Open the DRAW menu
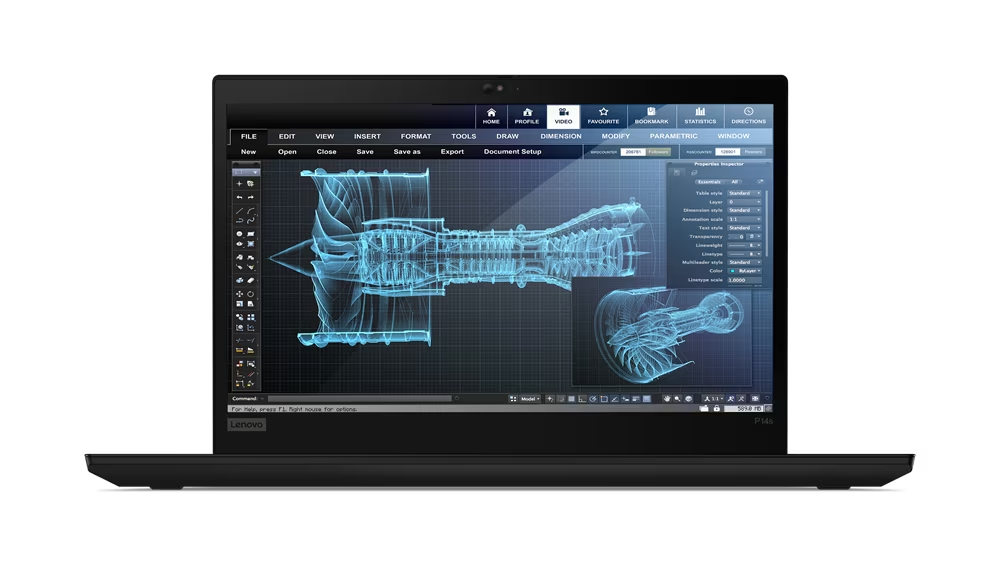 507,136
